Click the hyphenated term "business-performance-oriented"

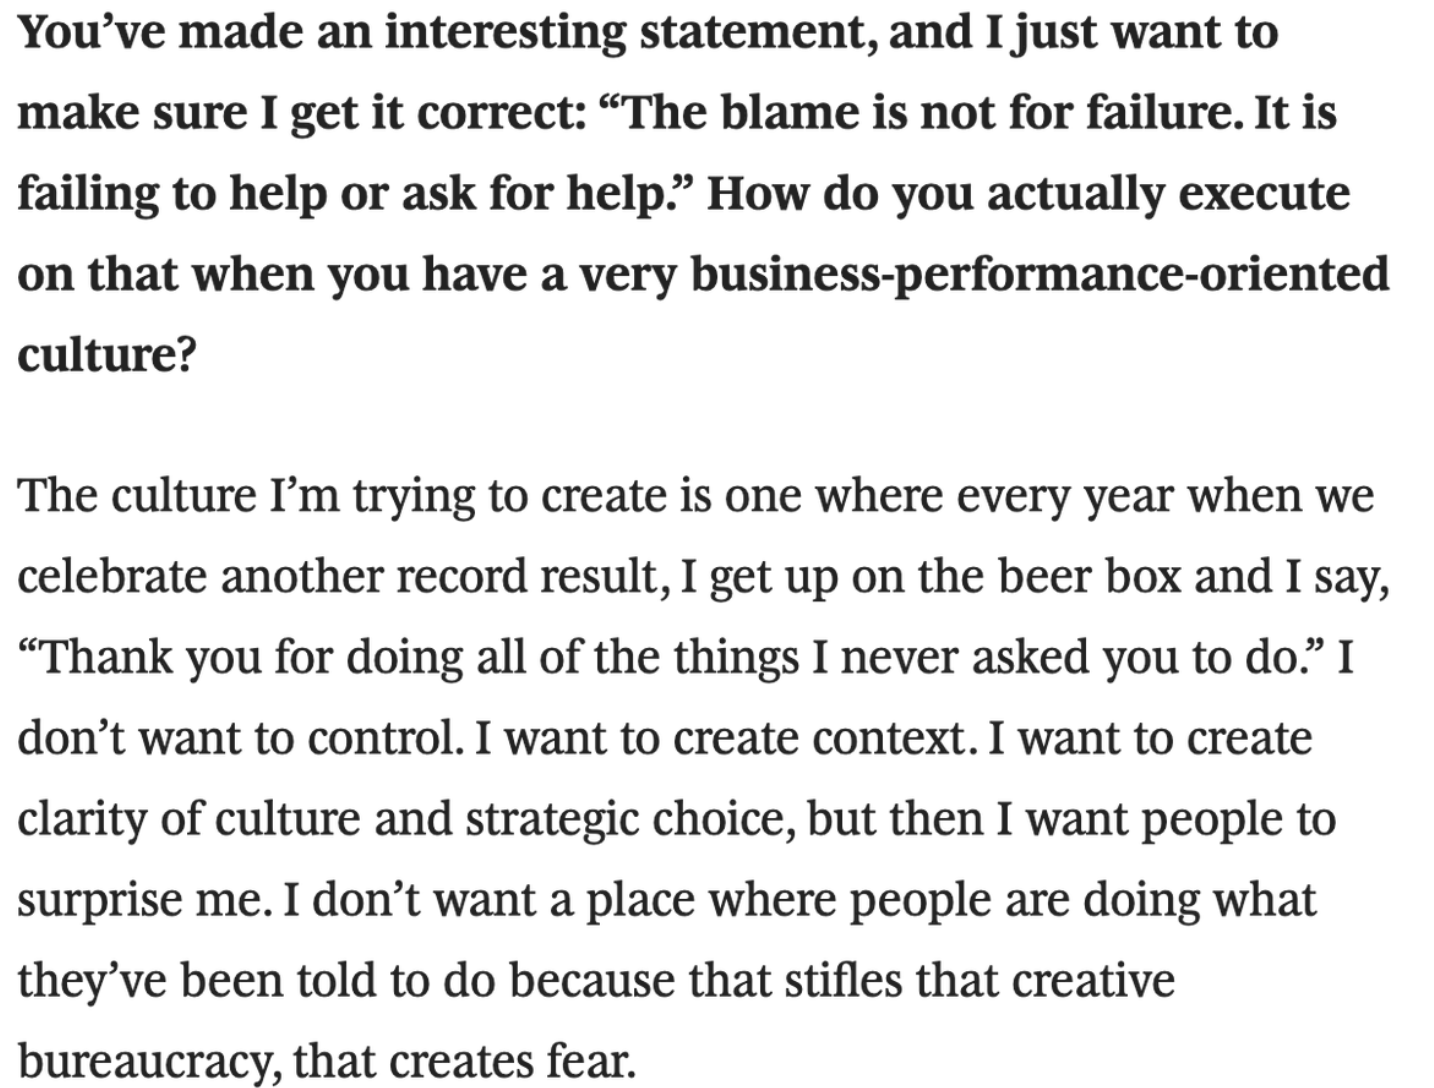click(x=1039, y=275)
